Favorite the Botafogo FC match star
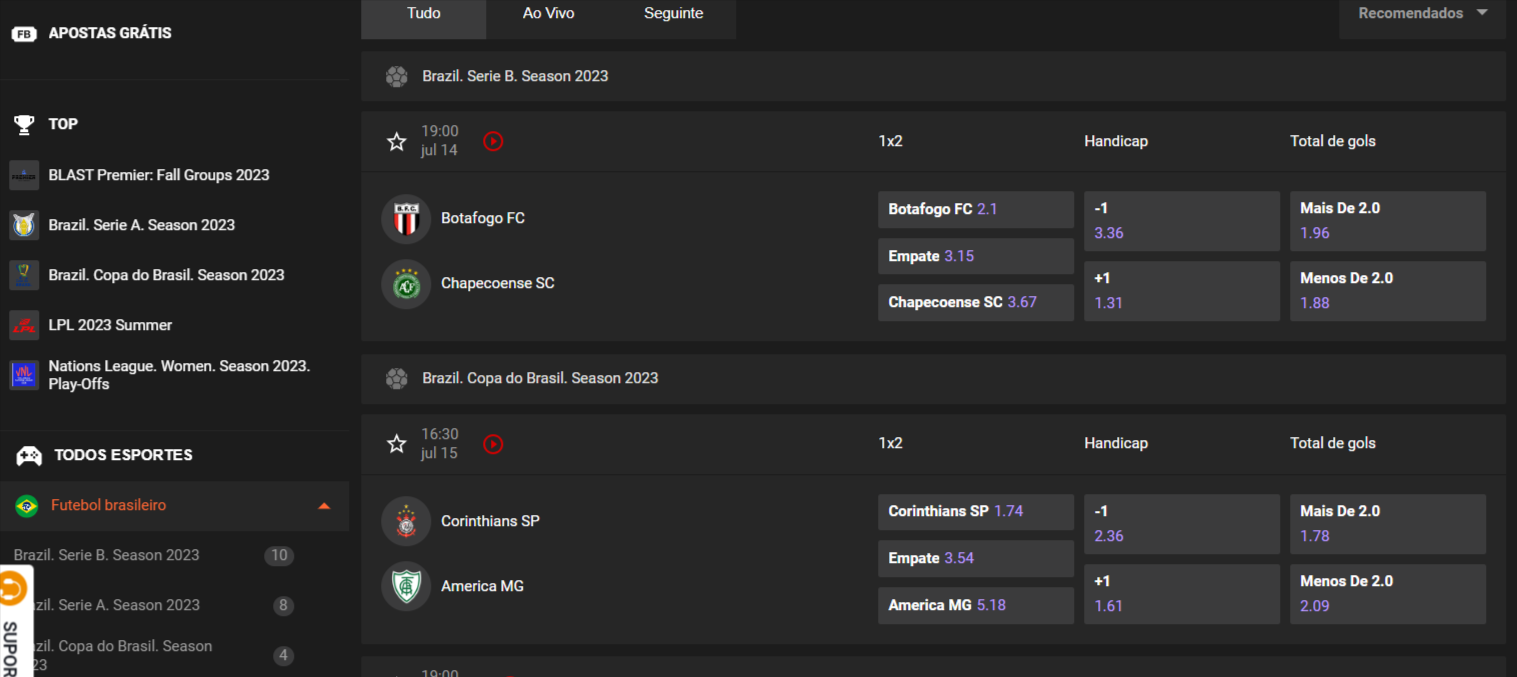This screenshot has width=1517, height=677. pos(397,142)
